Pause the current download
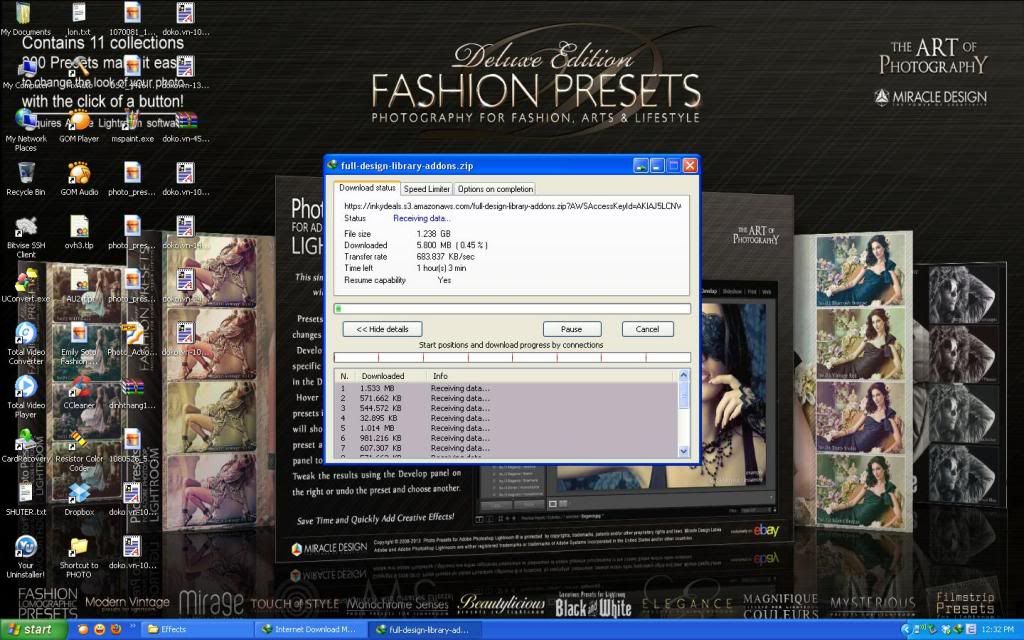Viewport: 1024px width, 640px height. 571,329
